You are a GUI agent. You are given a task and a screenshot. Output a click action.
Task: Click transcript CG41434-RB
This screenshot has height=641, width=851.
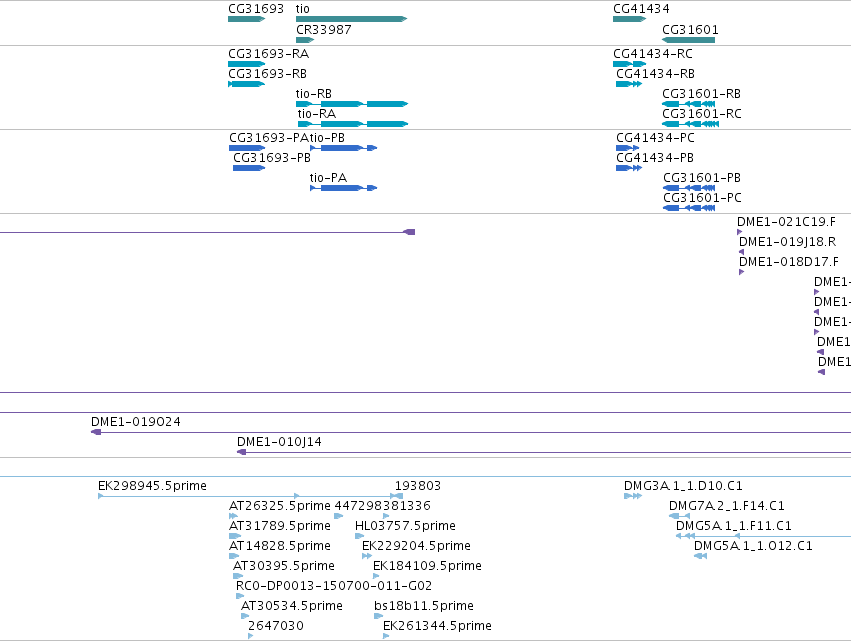coord(629,84)
